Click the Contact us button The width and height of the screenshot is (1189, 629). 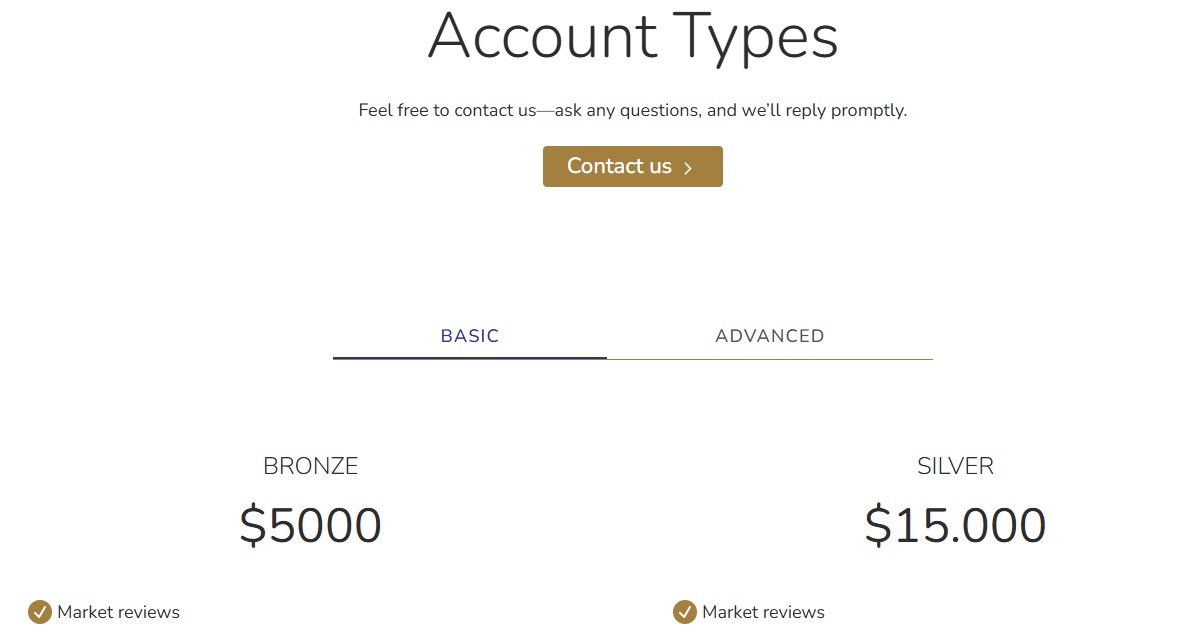tap(632, 166)
